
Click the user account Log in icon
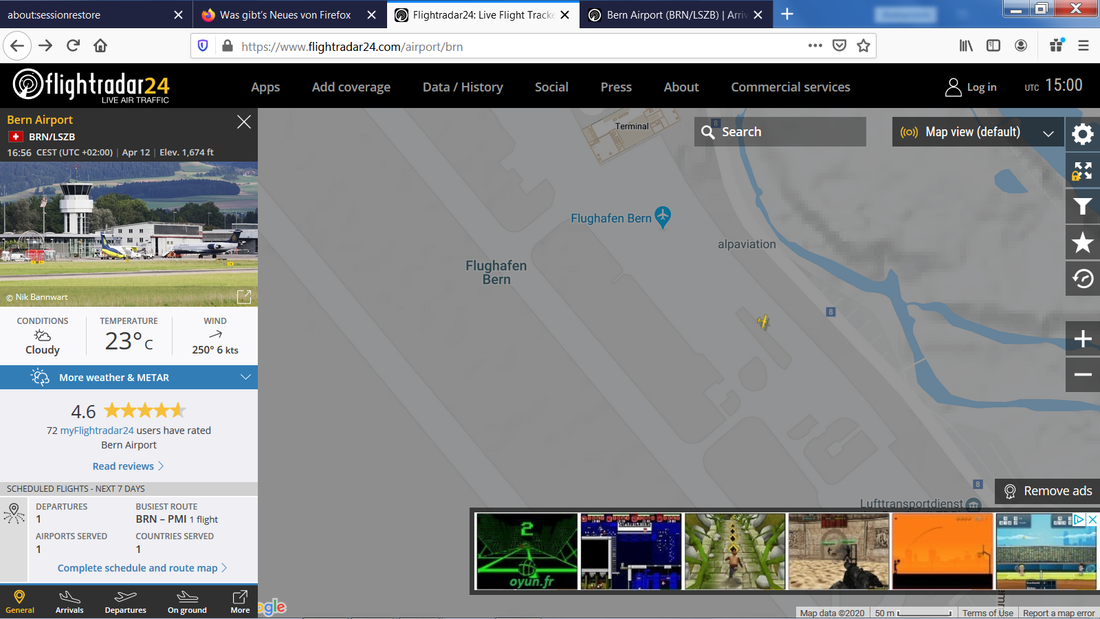coord(953,87)
